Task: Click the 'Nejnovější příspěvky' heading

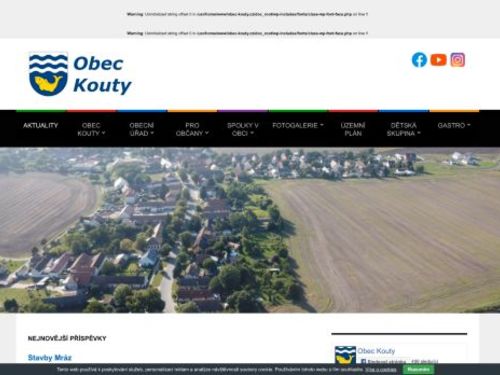Action: 67,338
